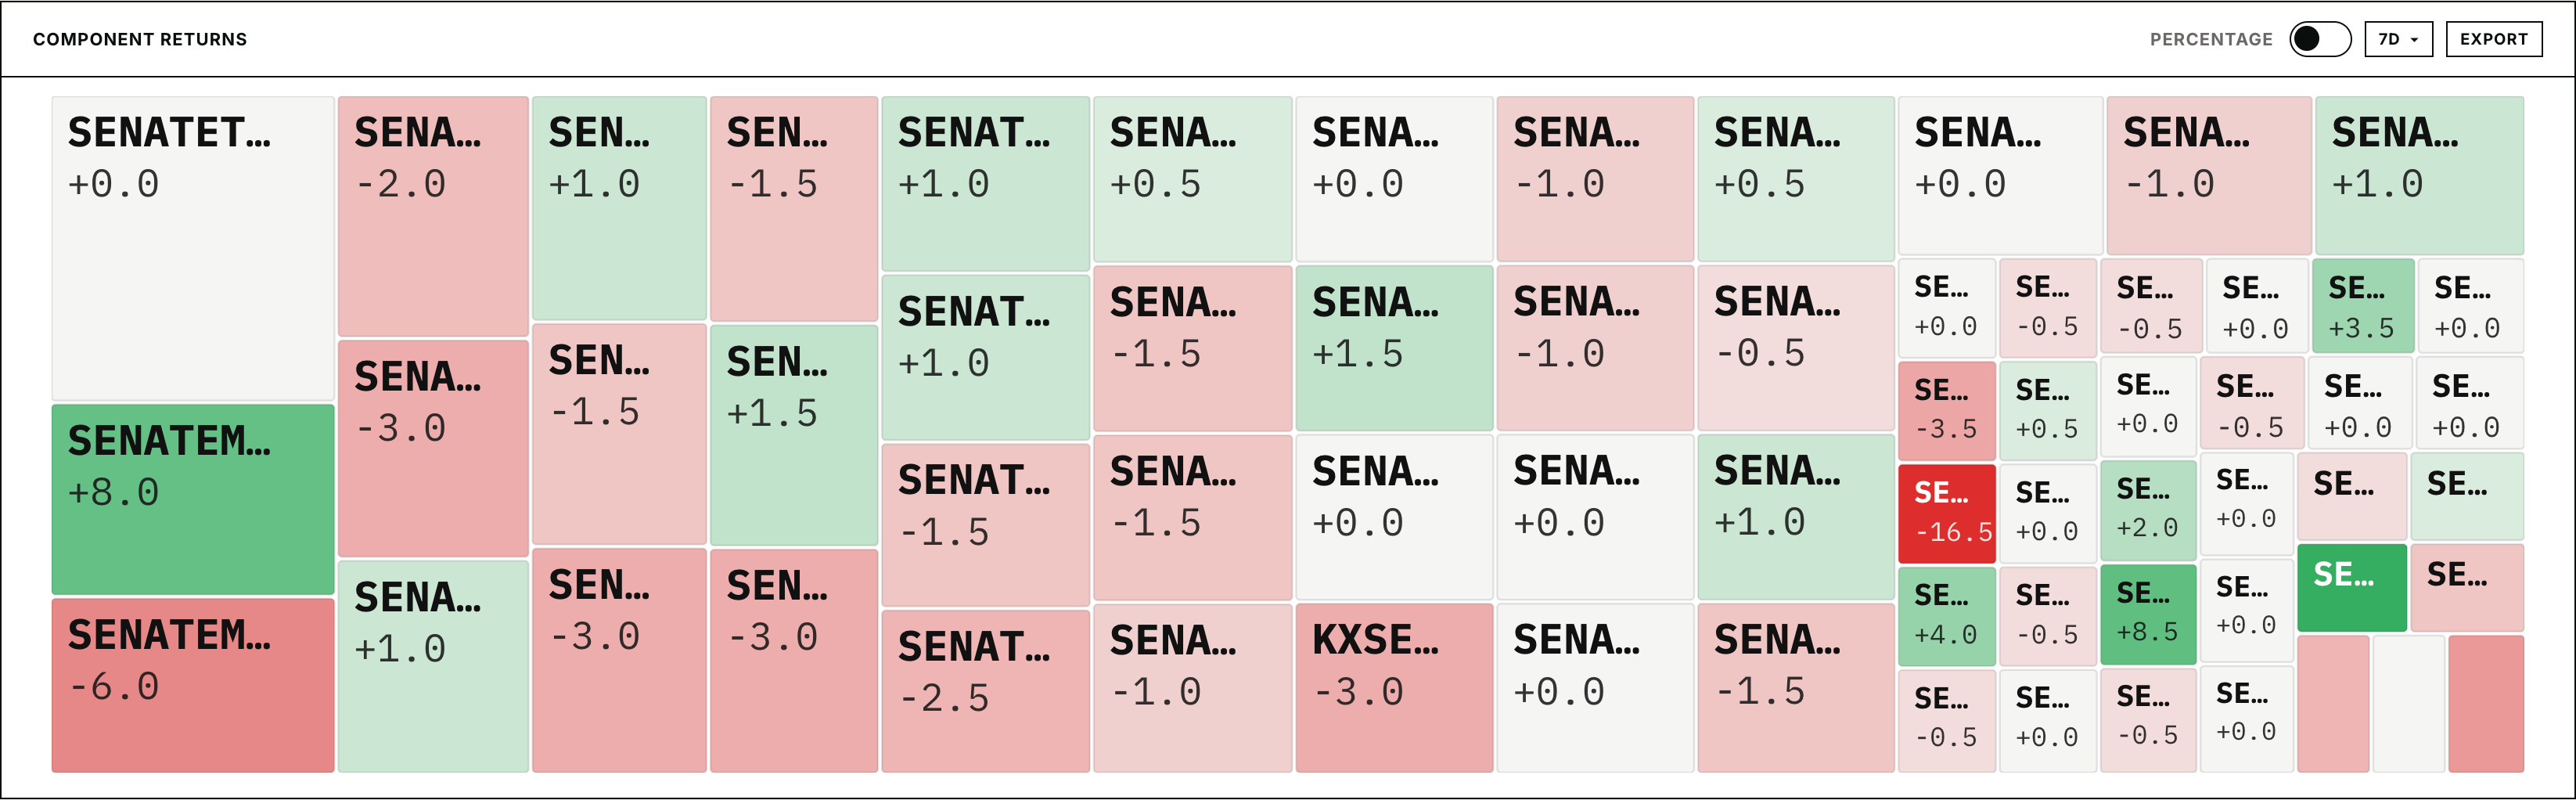Click the Export button
This screenshot has height=800, width=2576.
(x=2494, y=39)
